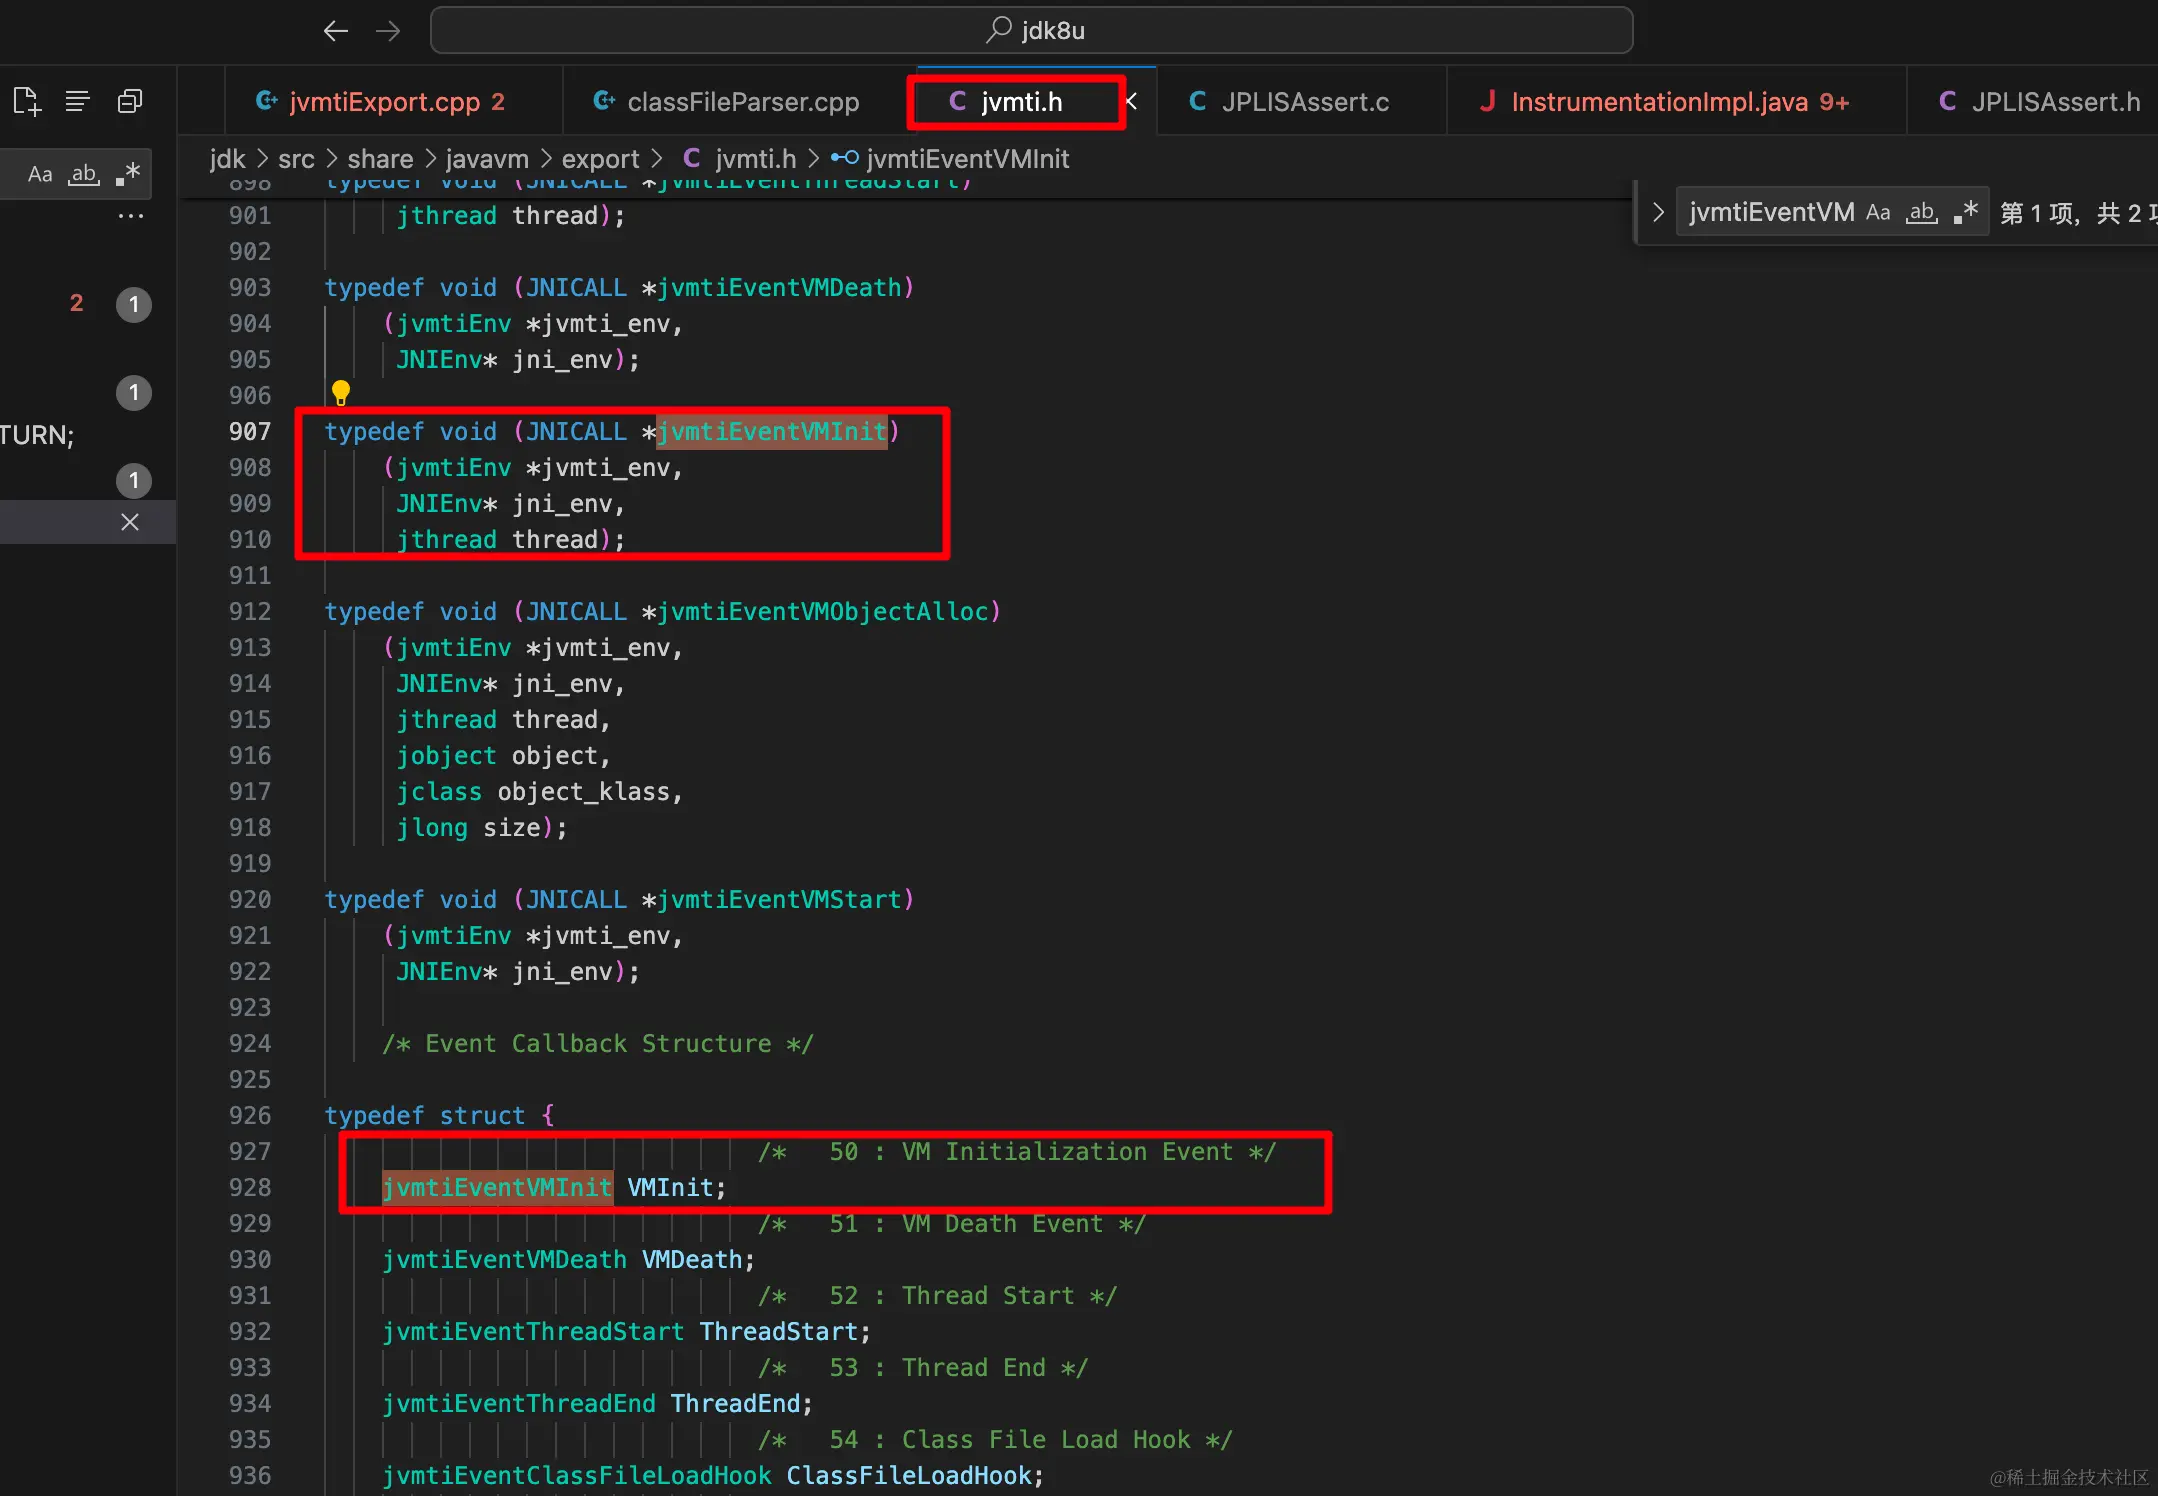Click the jvmtiEventVMInit breadcrumb symbol
Image resolution: width=2158 pixels, height=1496 pixels.
tap(967, 159)
